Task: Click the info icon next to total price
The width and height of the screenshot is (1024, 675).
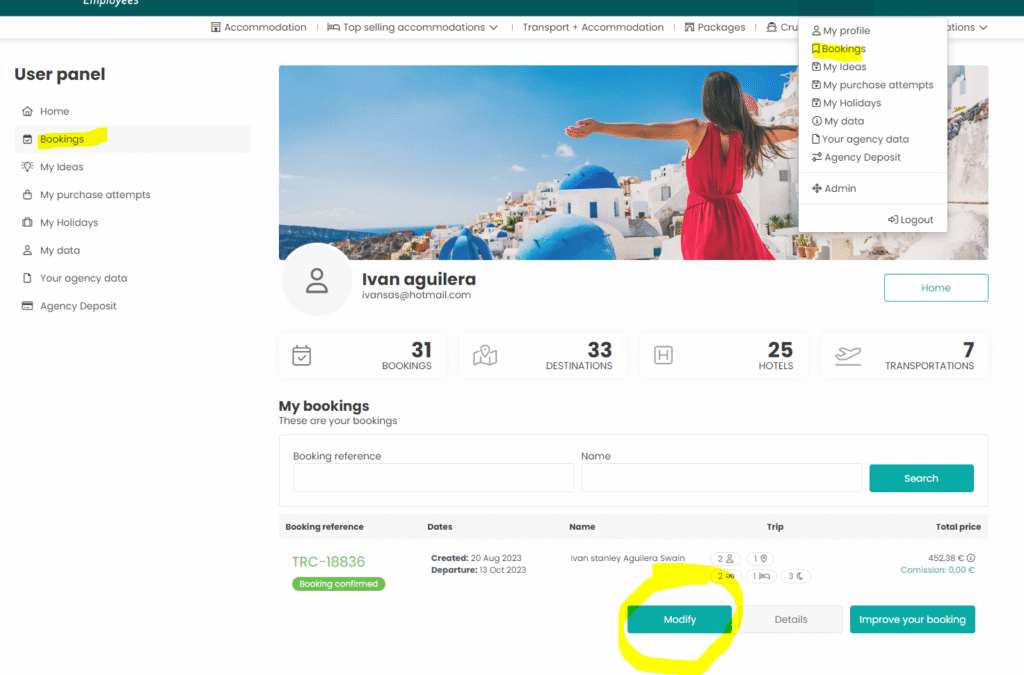Action: (x=971, y=558)
